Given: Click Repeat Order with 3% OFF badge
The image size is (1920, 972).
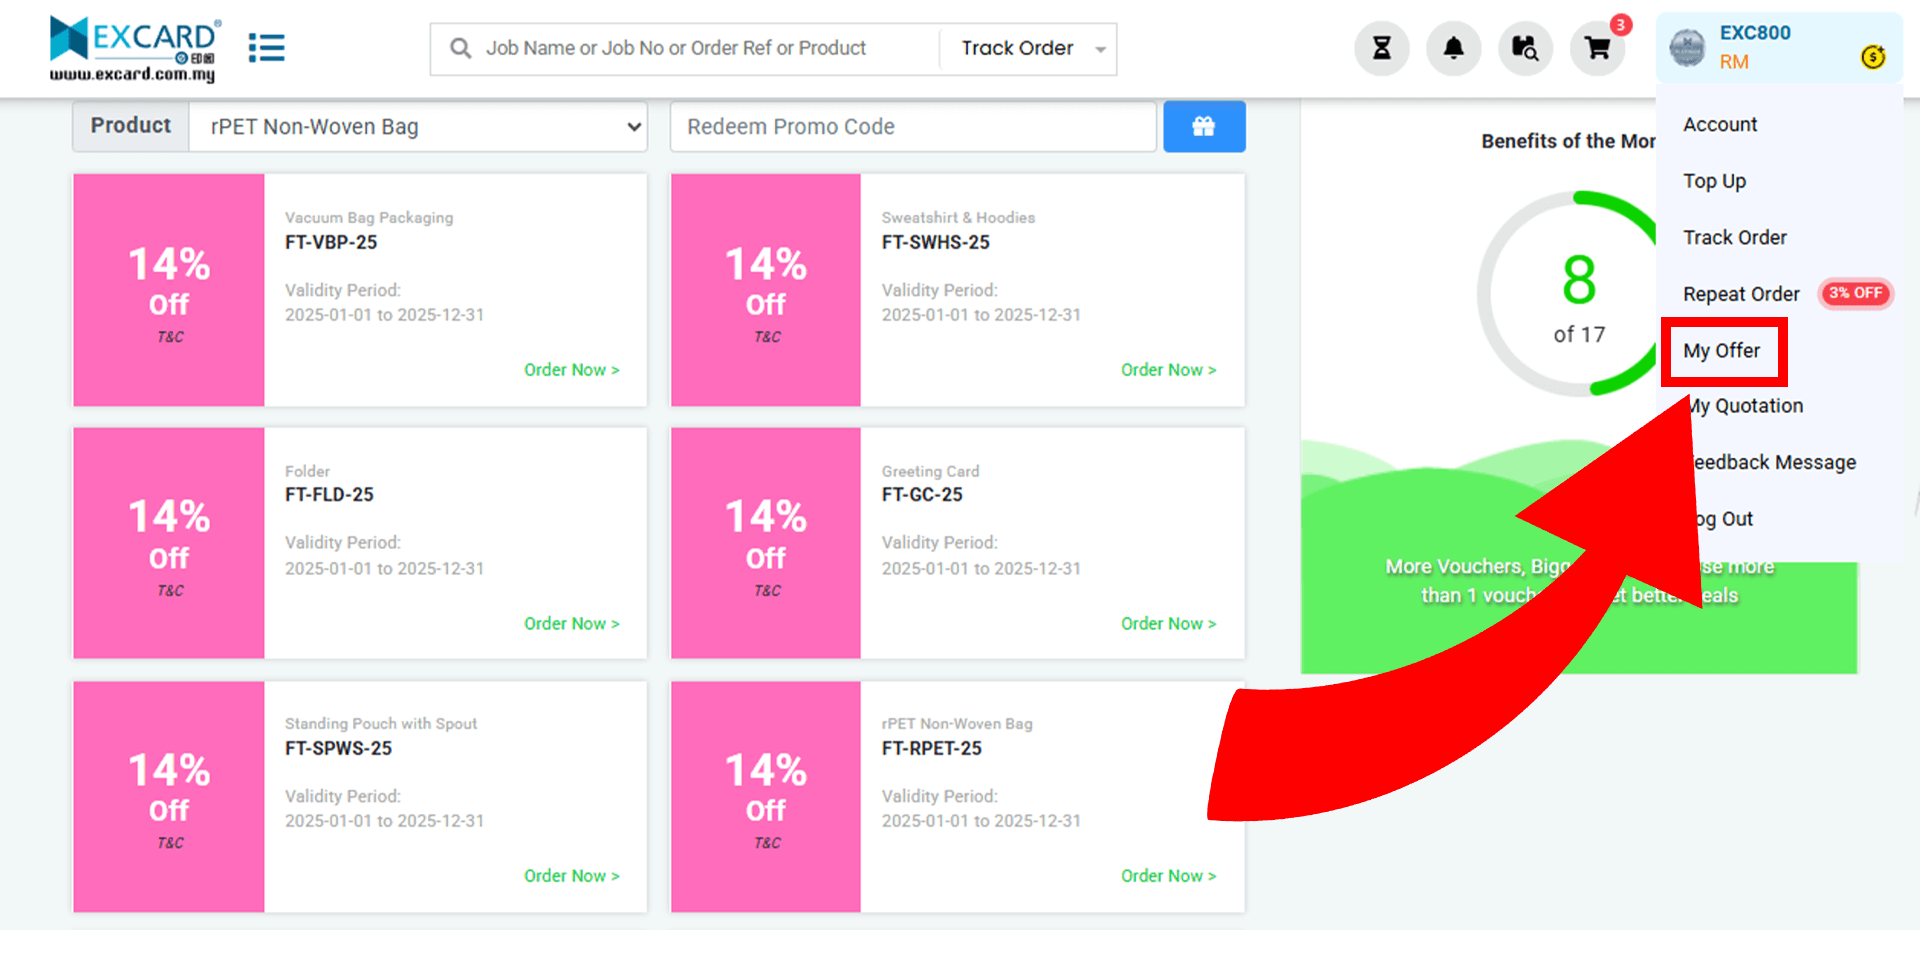Looking at the screenshot, I should click(1741, 293).
